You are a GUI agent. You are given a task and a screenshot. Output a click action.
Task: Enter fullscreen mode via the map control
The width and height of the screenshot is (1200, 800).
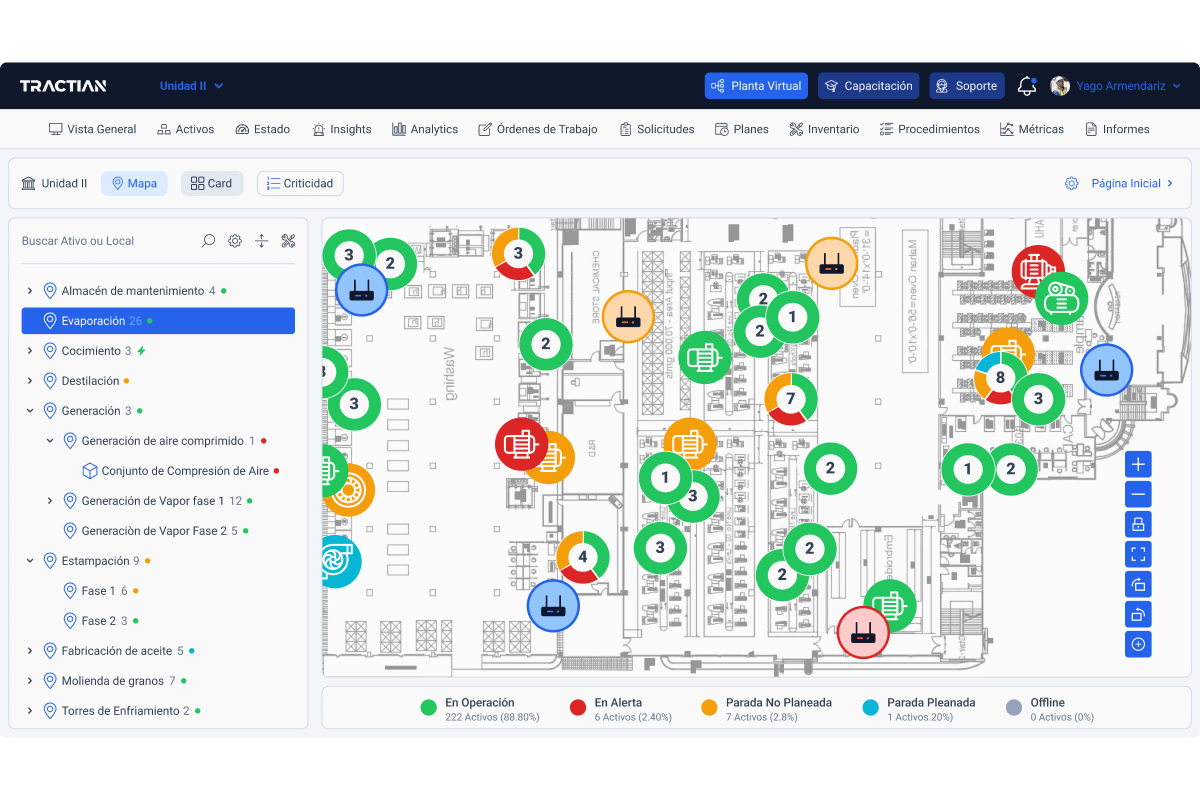coord(1138,553)
